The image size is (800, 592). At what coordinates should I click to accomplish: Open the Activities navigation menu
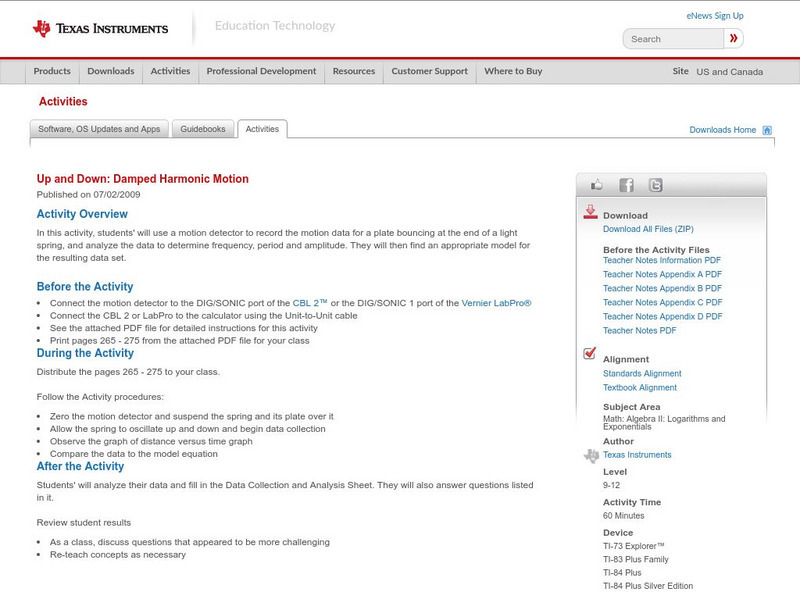[x=170, y=71]
